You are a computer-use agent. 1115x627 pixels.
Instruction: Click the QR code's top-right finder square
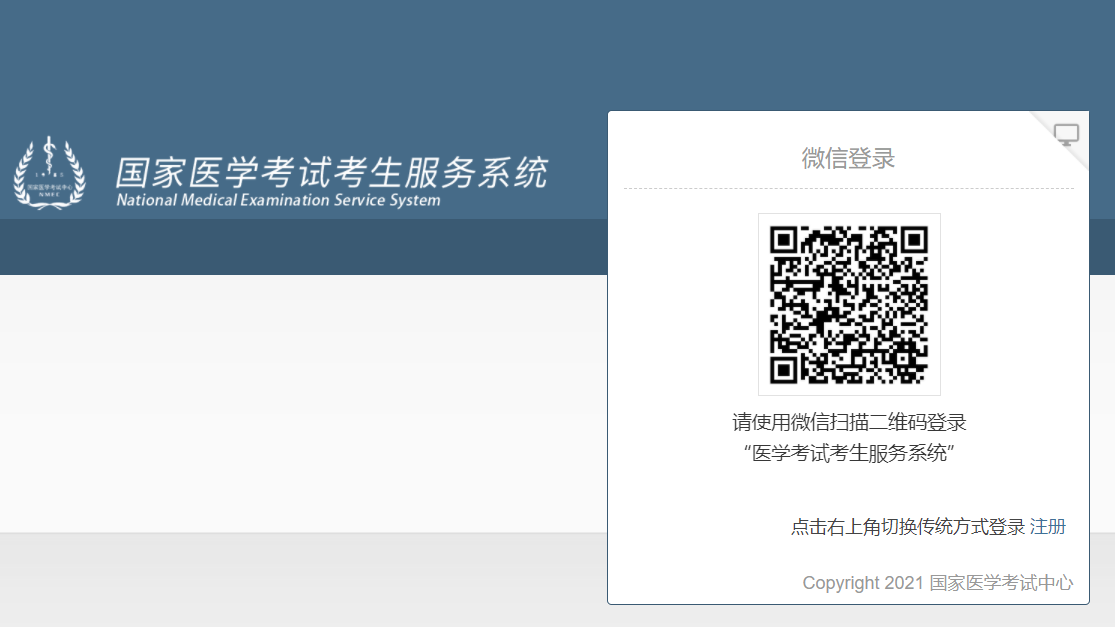click(x=914, y=240)
